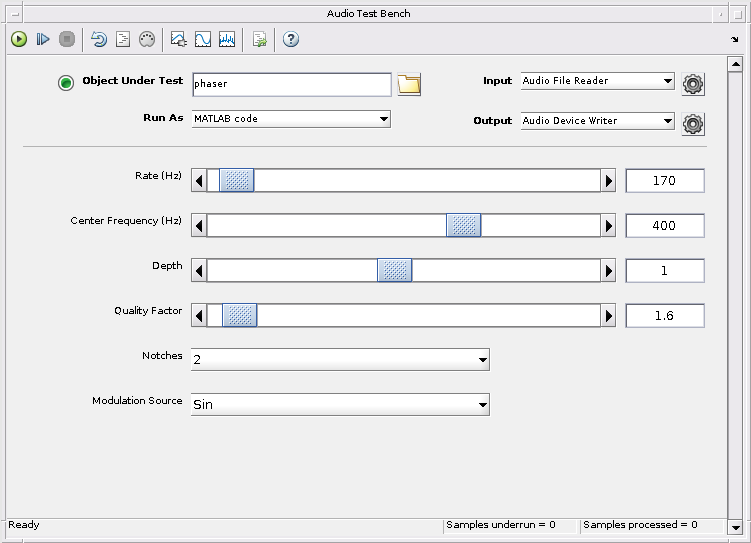Viewport: 751px width, 543px height.
Task: Click the Rate value field showing 170
Action: pos(665,181)
